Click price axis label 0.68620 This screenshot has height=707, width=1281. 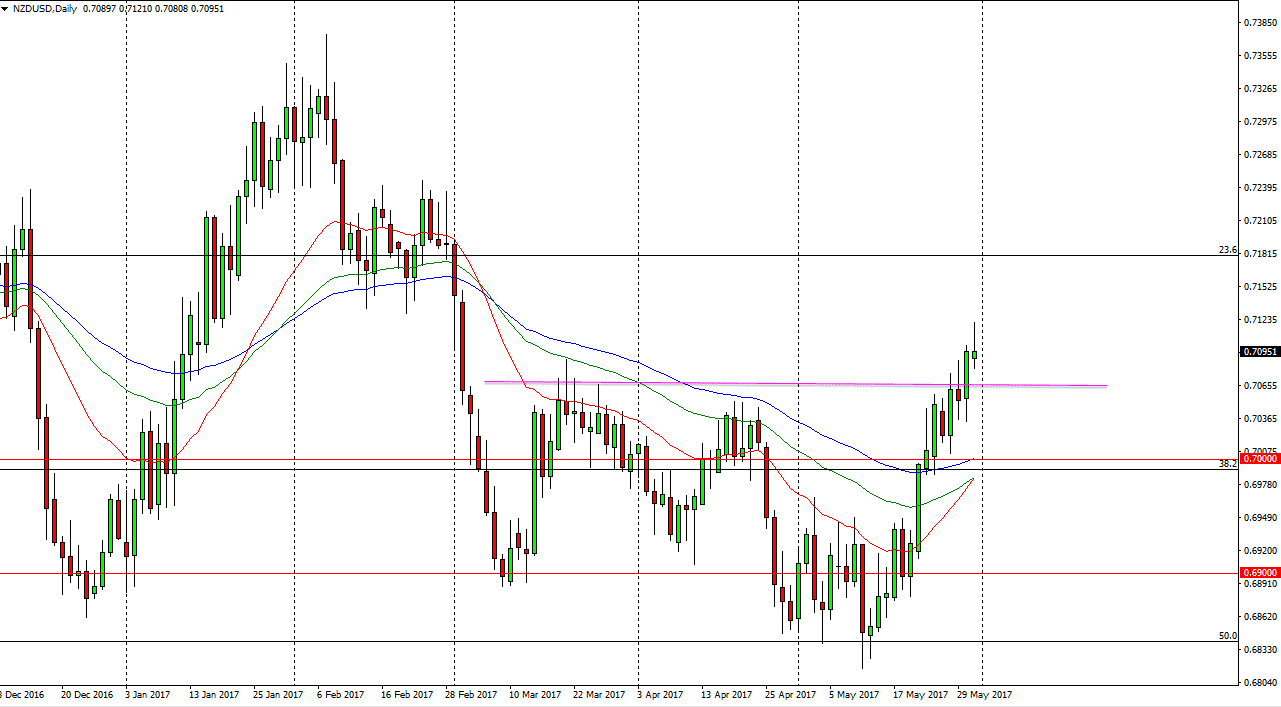[x=1259, y=617]
